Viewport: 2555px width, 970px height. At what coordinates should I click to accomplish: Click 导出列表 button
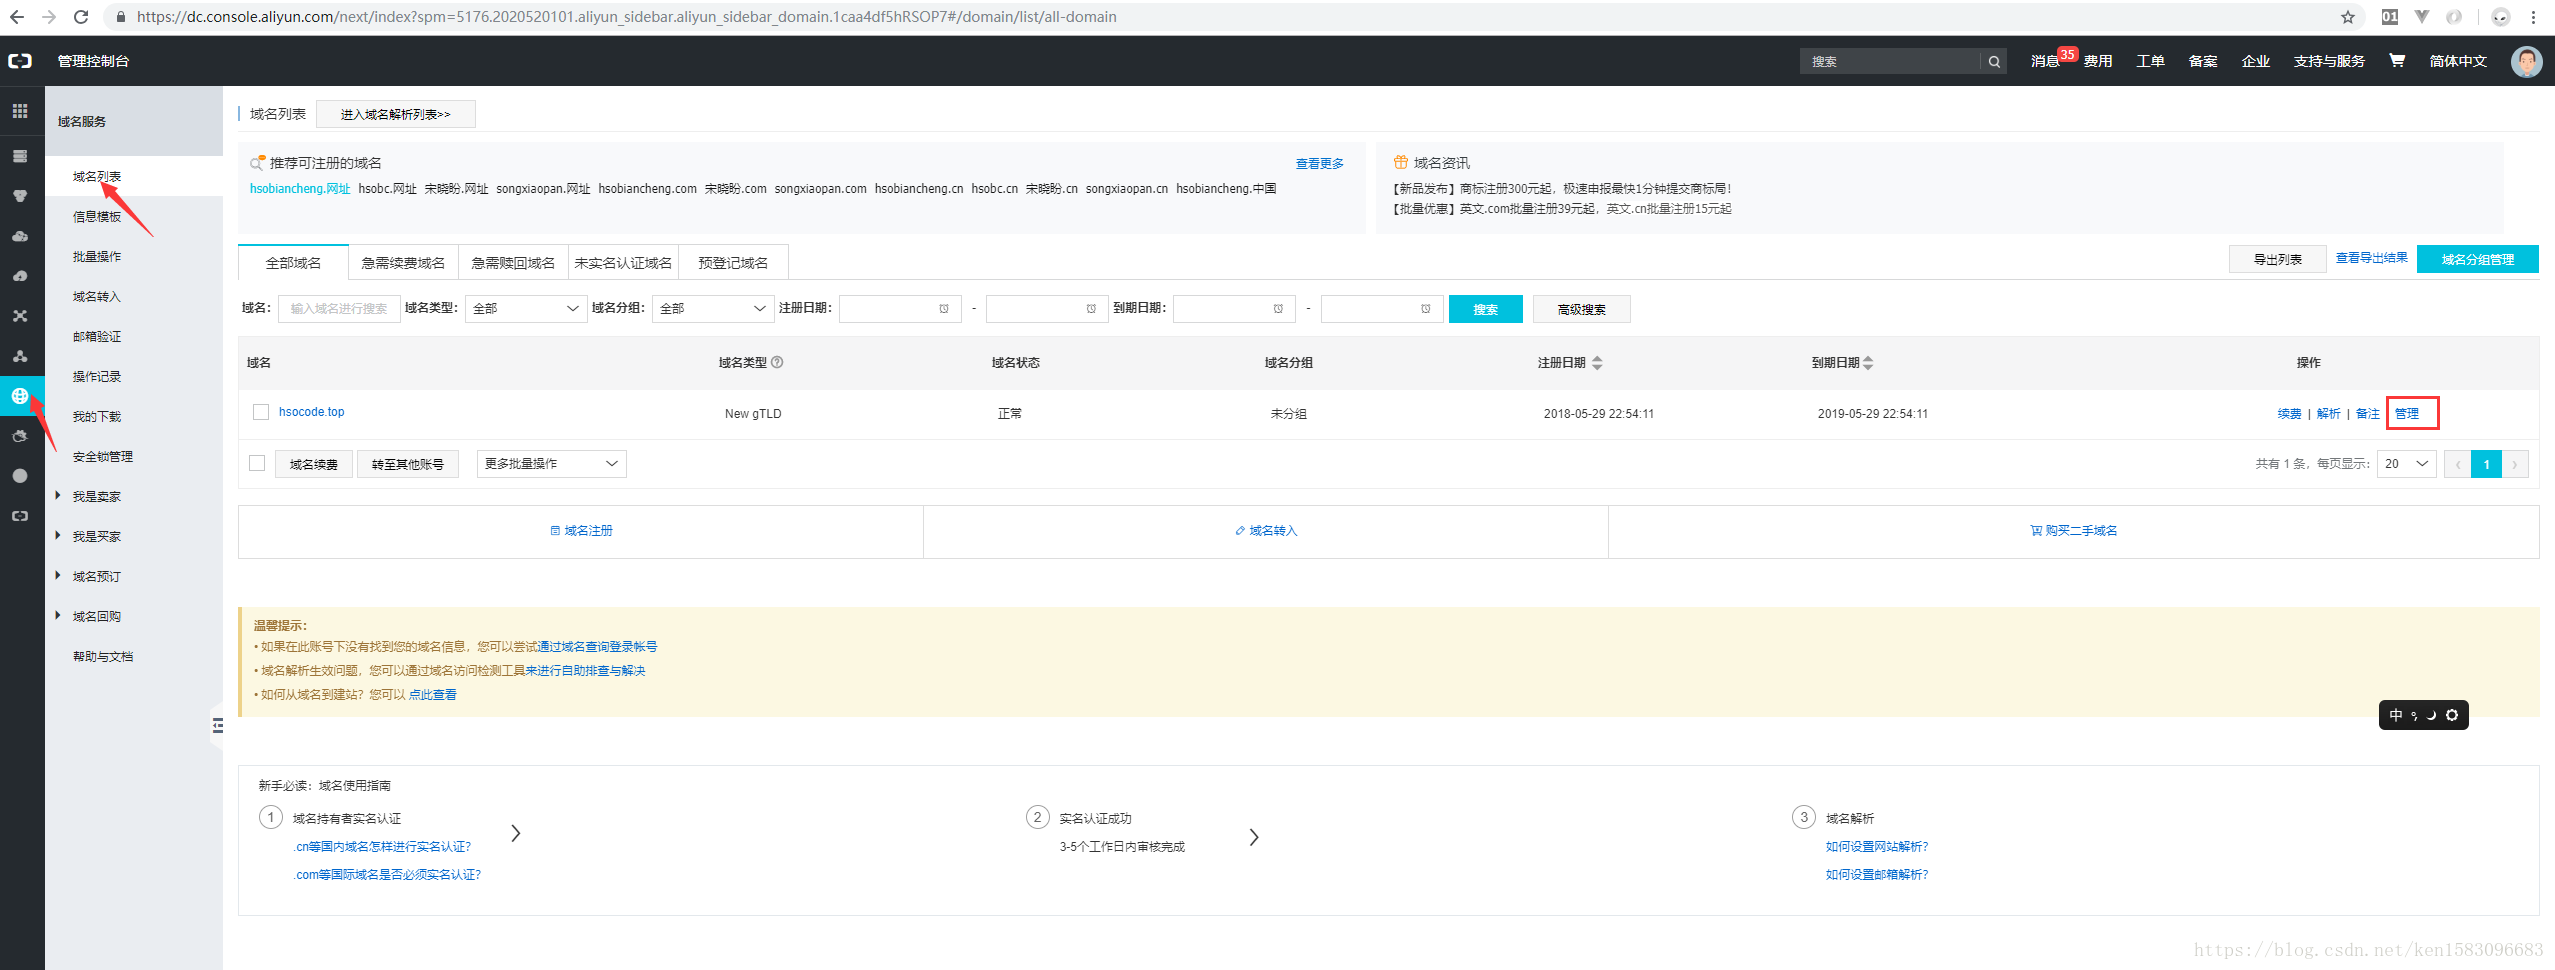[x=2278, y=259]
